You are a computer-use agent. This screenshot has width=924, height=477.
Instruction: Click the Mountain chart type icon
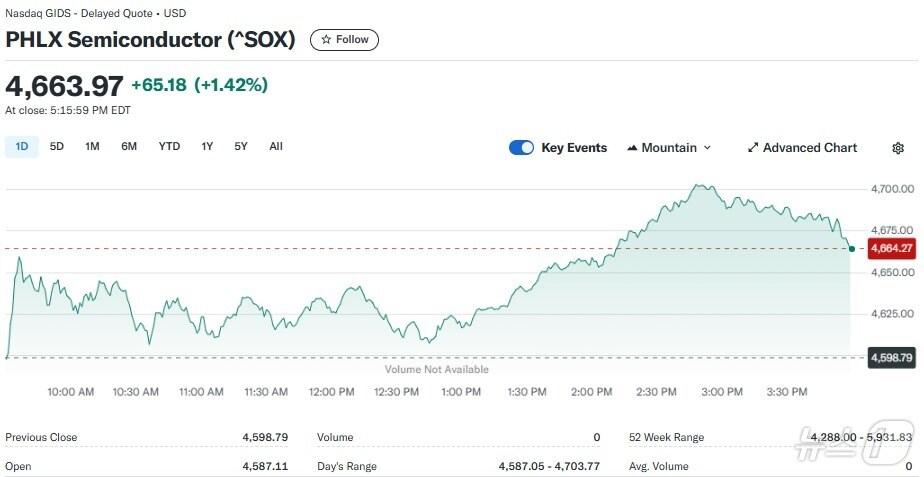click(632, 148)
